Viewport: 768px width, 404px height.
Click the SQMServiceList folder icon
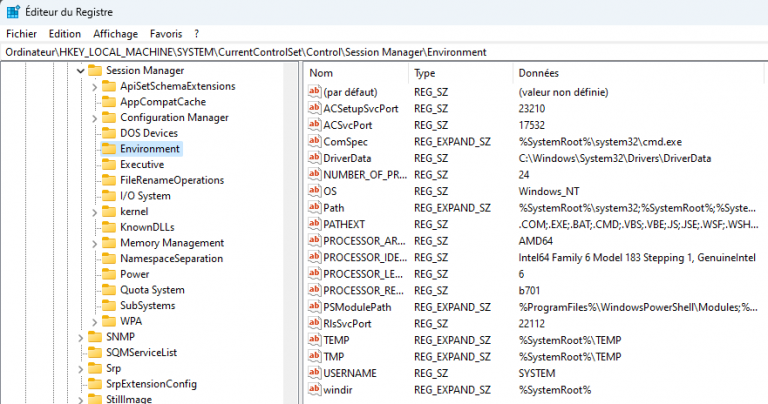pos(95,353)
